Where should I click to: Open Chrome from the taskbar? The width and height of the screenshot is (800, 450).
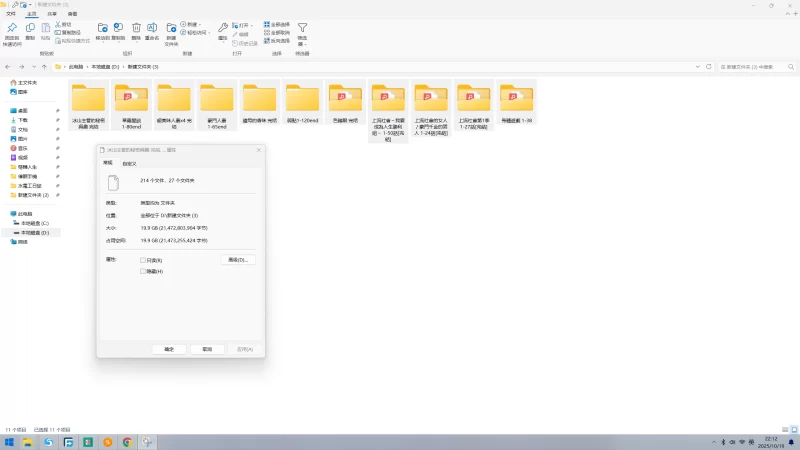point(127,442)
